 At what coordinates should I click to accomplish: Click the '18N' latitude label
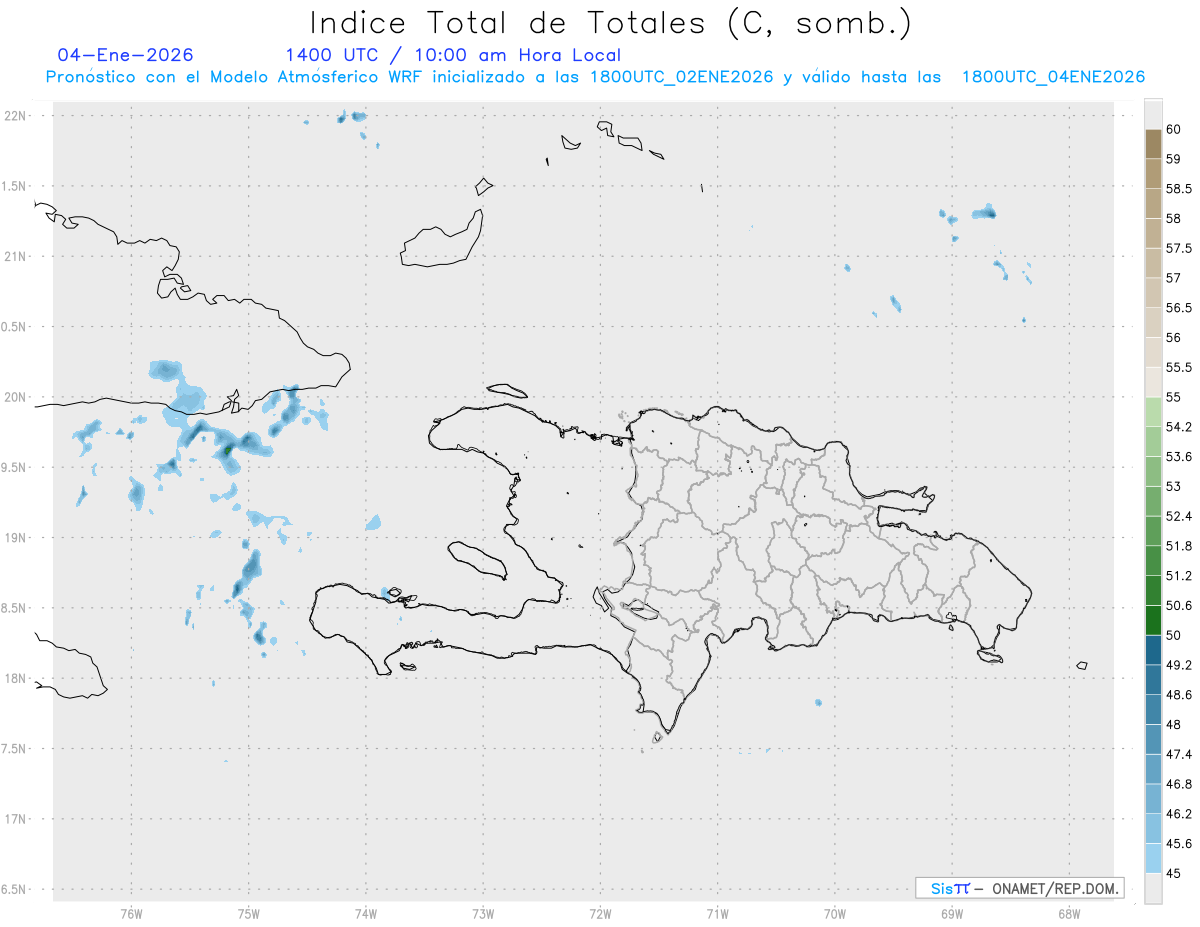16,678
